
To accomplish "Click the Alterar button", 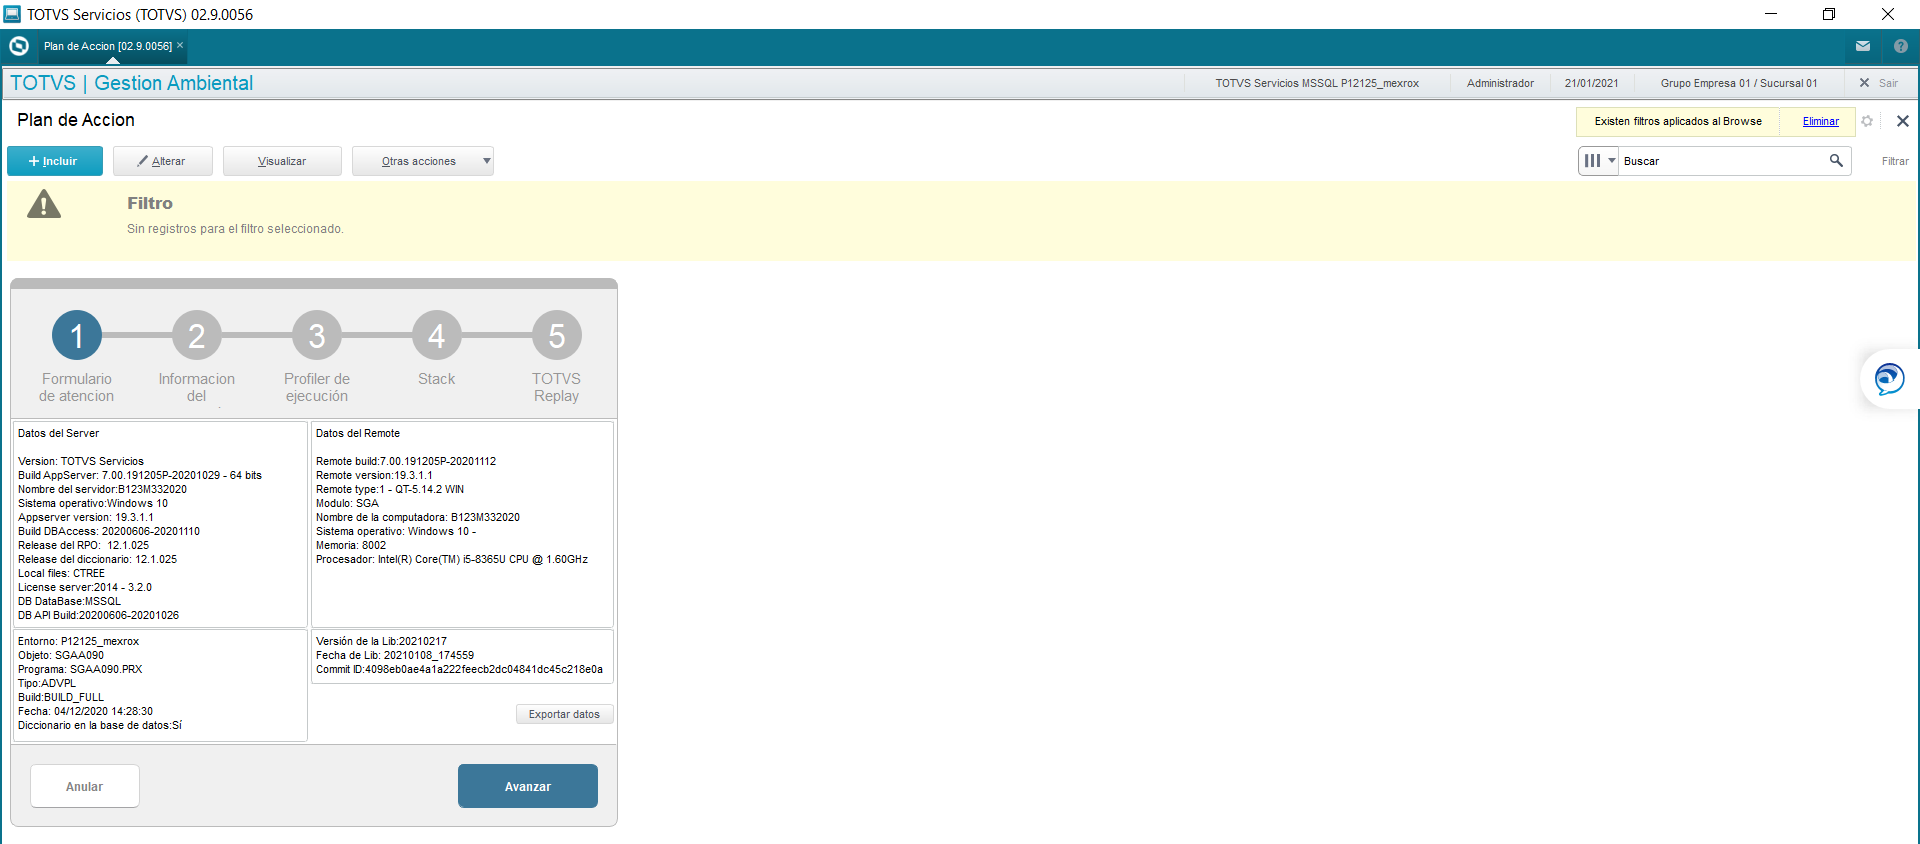I will click(x=162, y=161).
